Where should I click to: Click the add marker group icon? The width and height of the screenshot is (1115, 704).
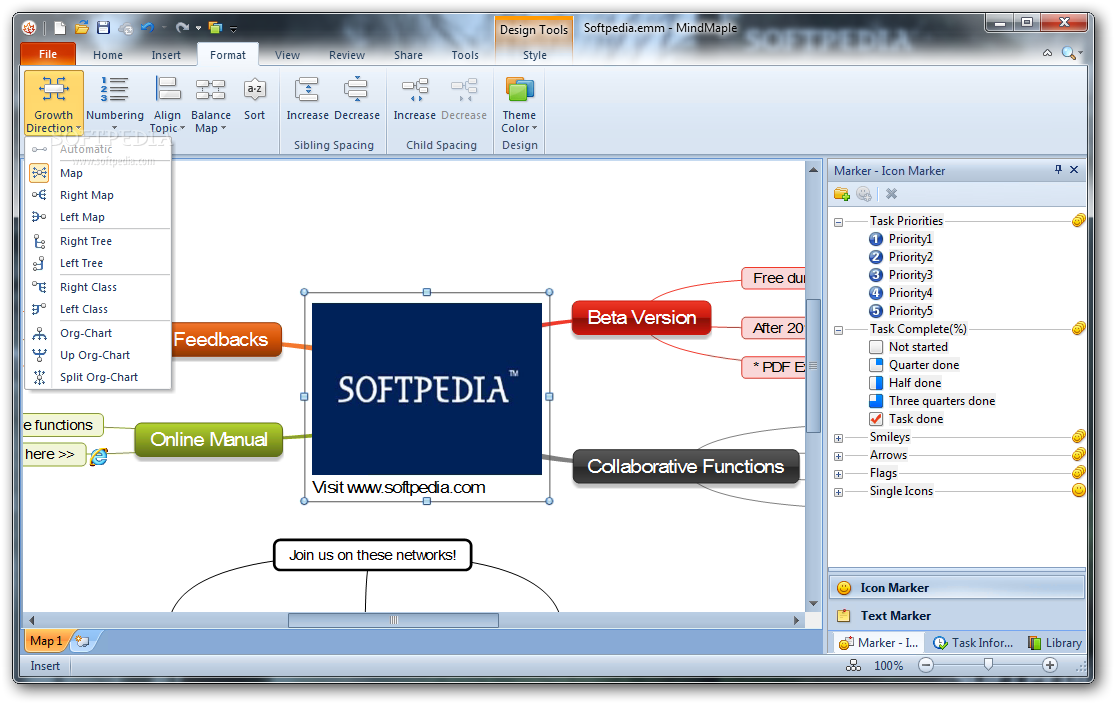842,193
